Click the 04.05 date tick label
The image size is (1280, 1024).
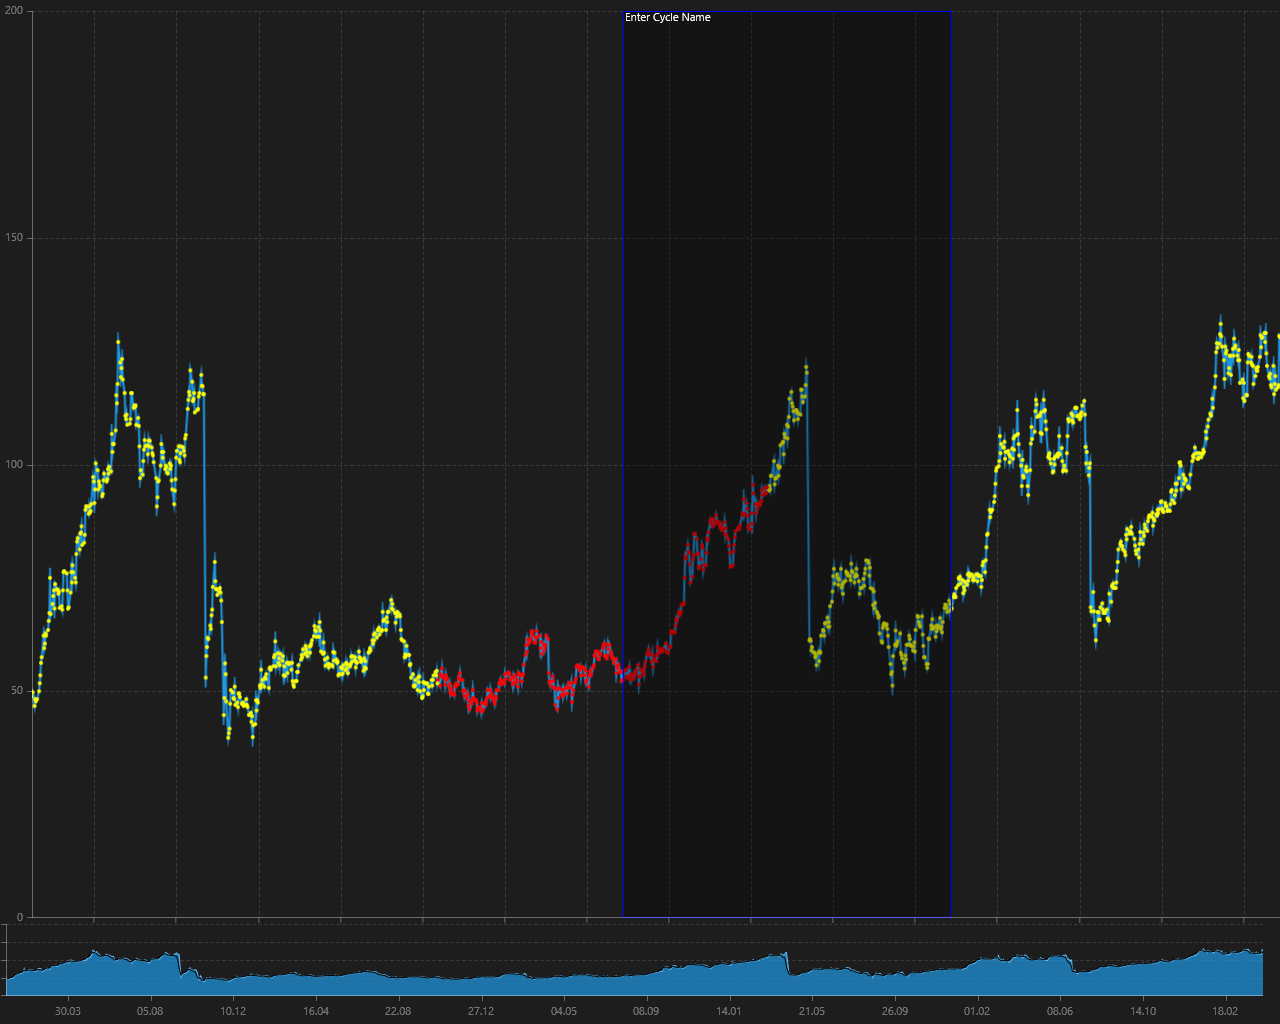tap(564, 1011)
